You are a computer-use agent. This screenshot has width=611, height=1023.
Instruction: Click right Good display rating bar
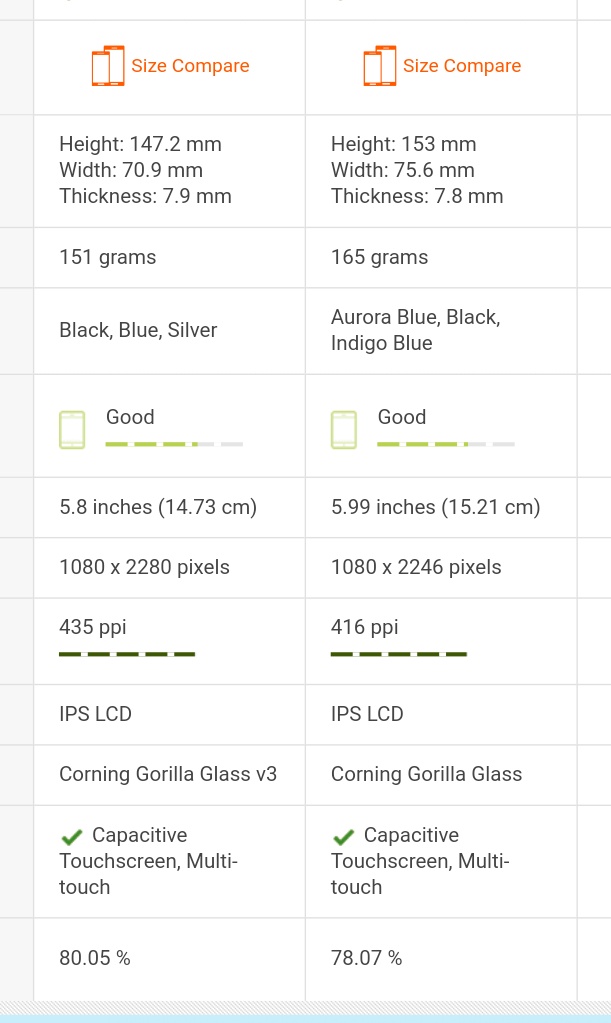click(x=446, y=444)
